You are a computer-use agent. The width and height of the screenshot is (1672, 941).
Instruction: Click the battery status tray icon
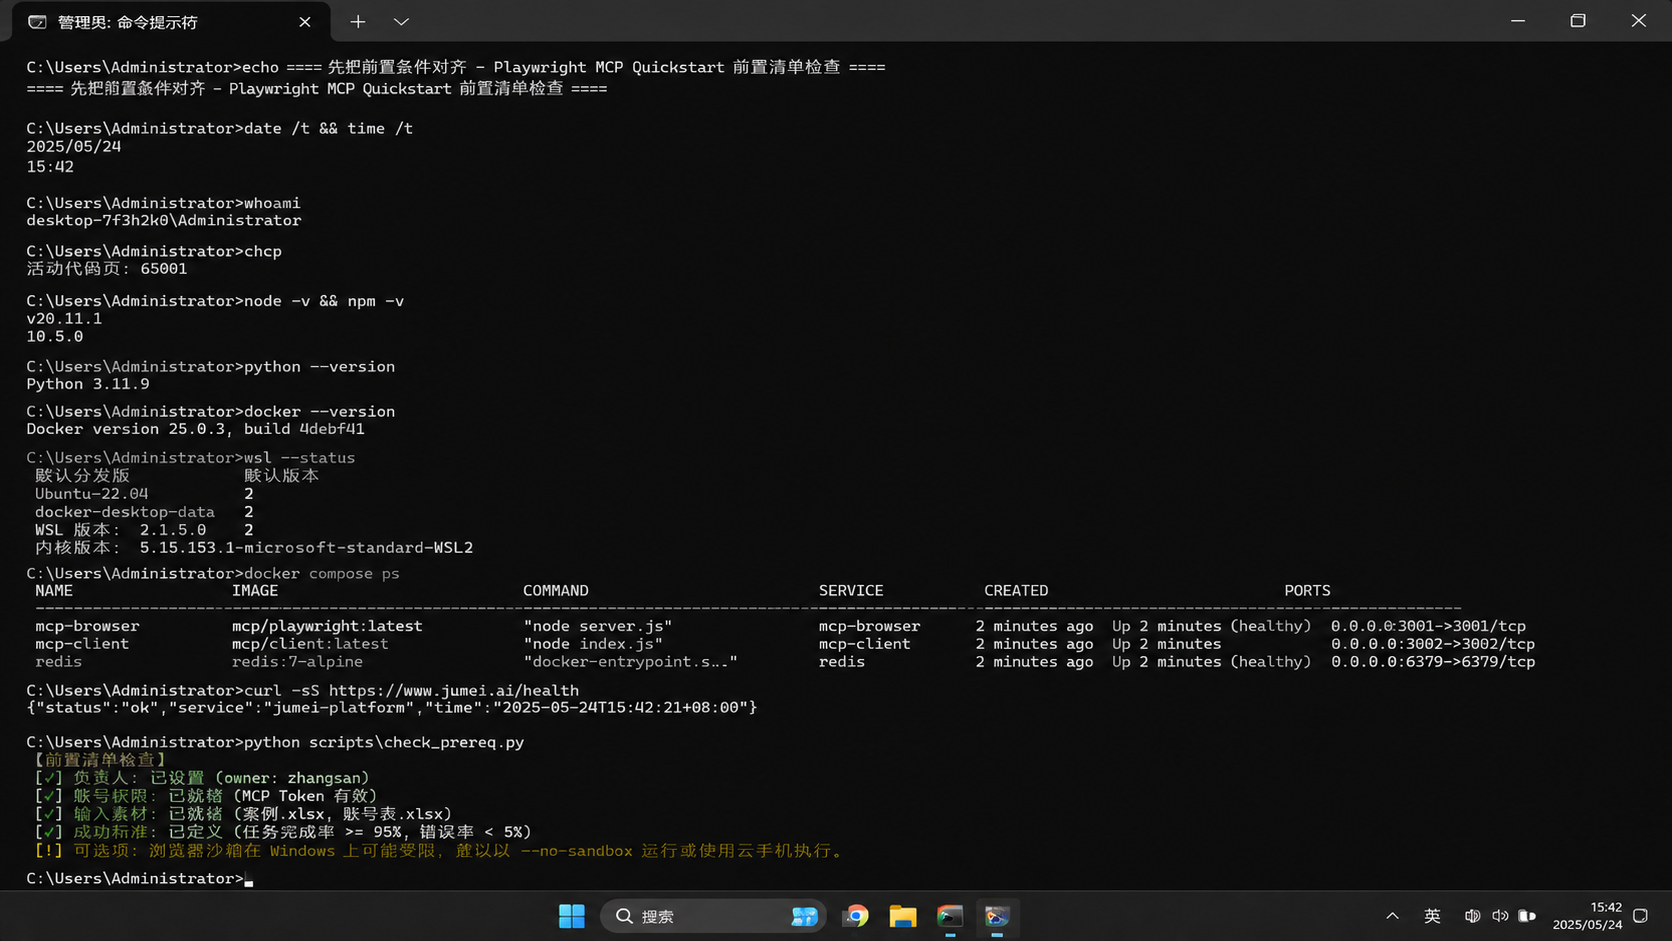coord(1527,916)
